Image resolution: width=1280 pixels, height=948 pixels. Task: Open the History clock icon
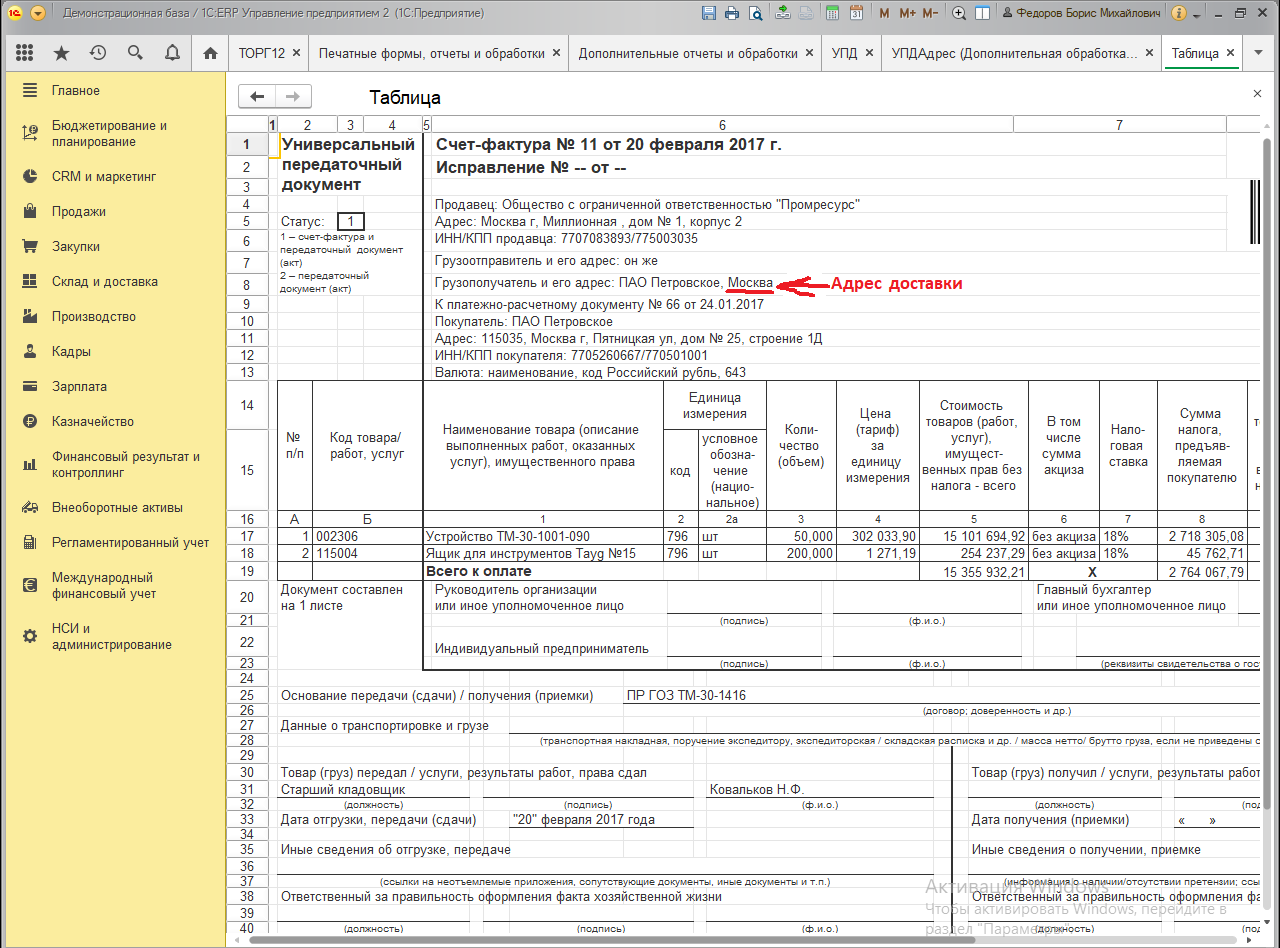98,53
